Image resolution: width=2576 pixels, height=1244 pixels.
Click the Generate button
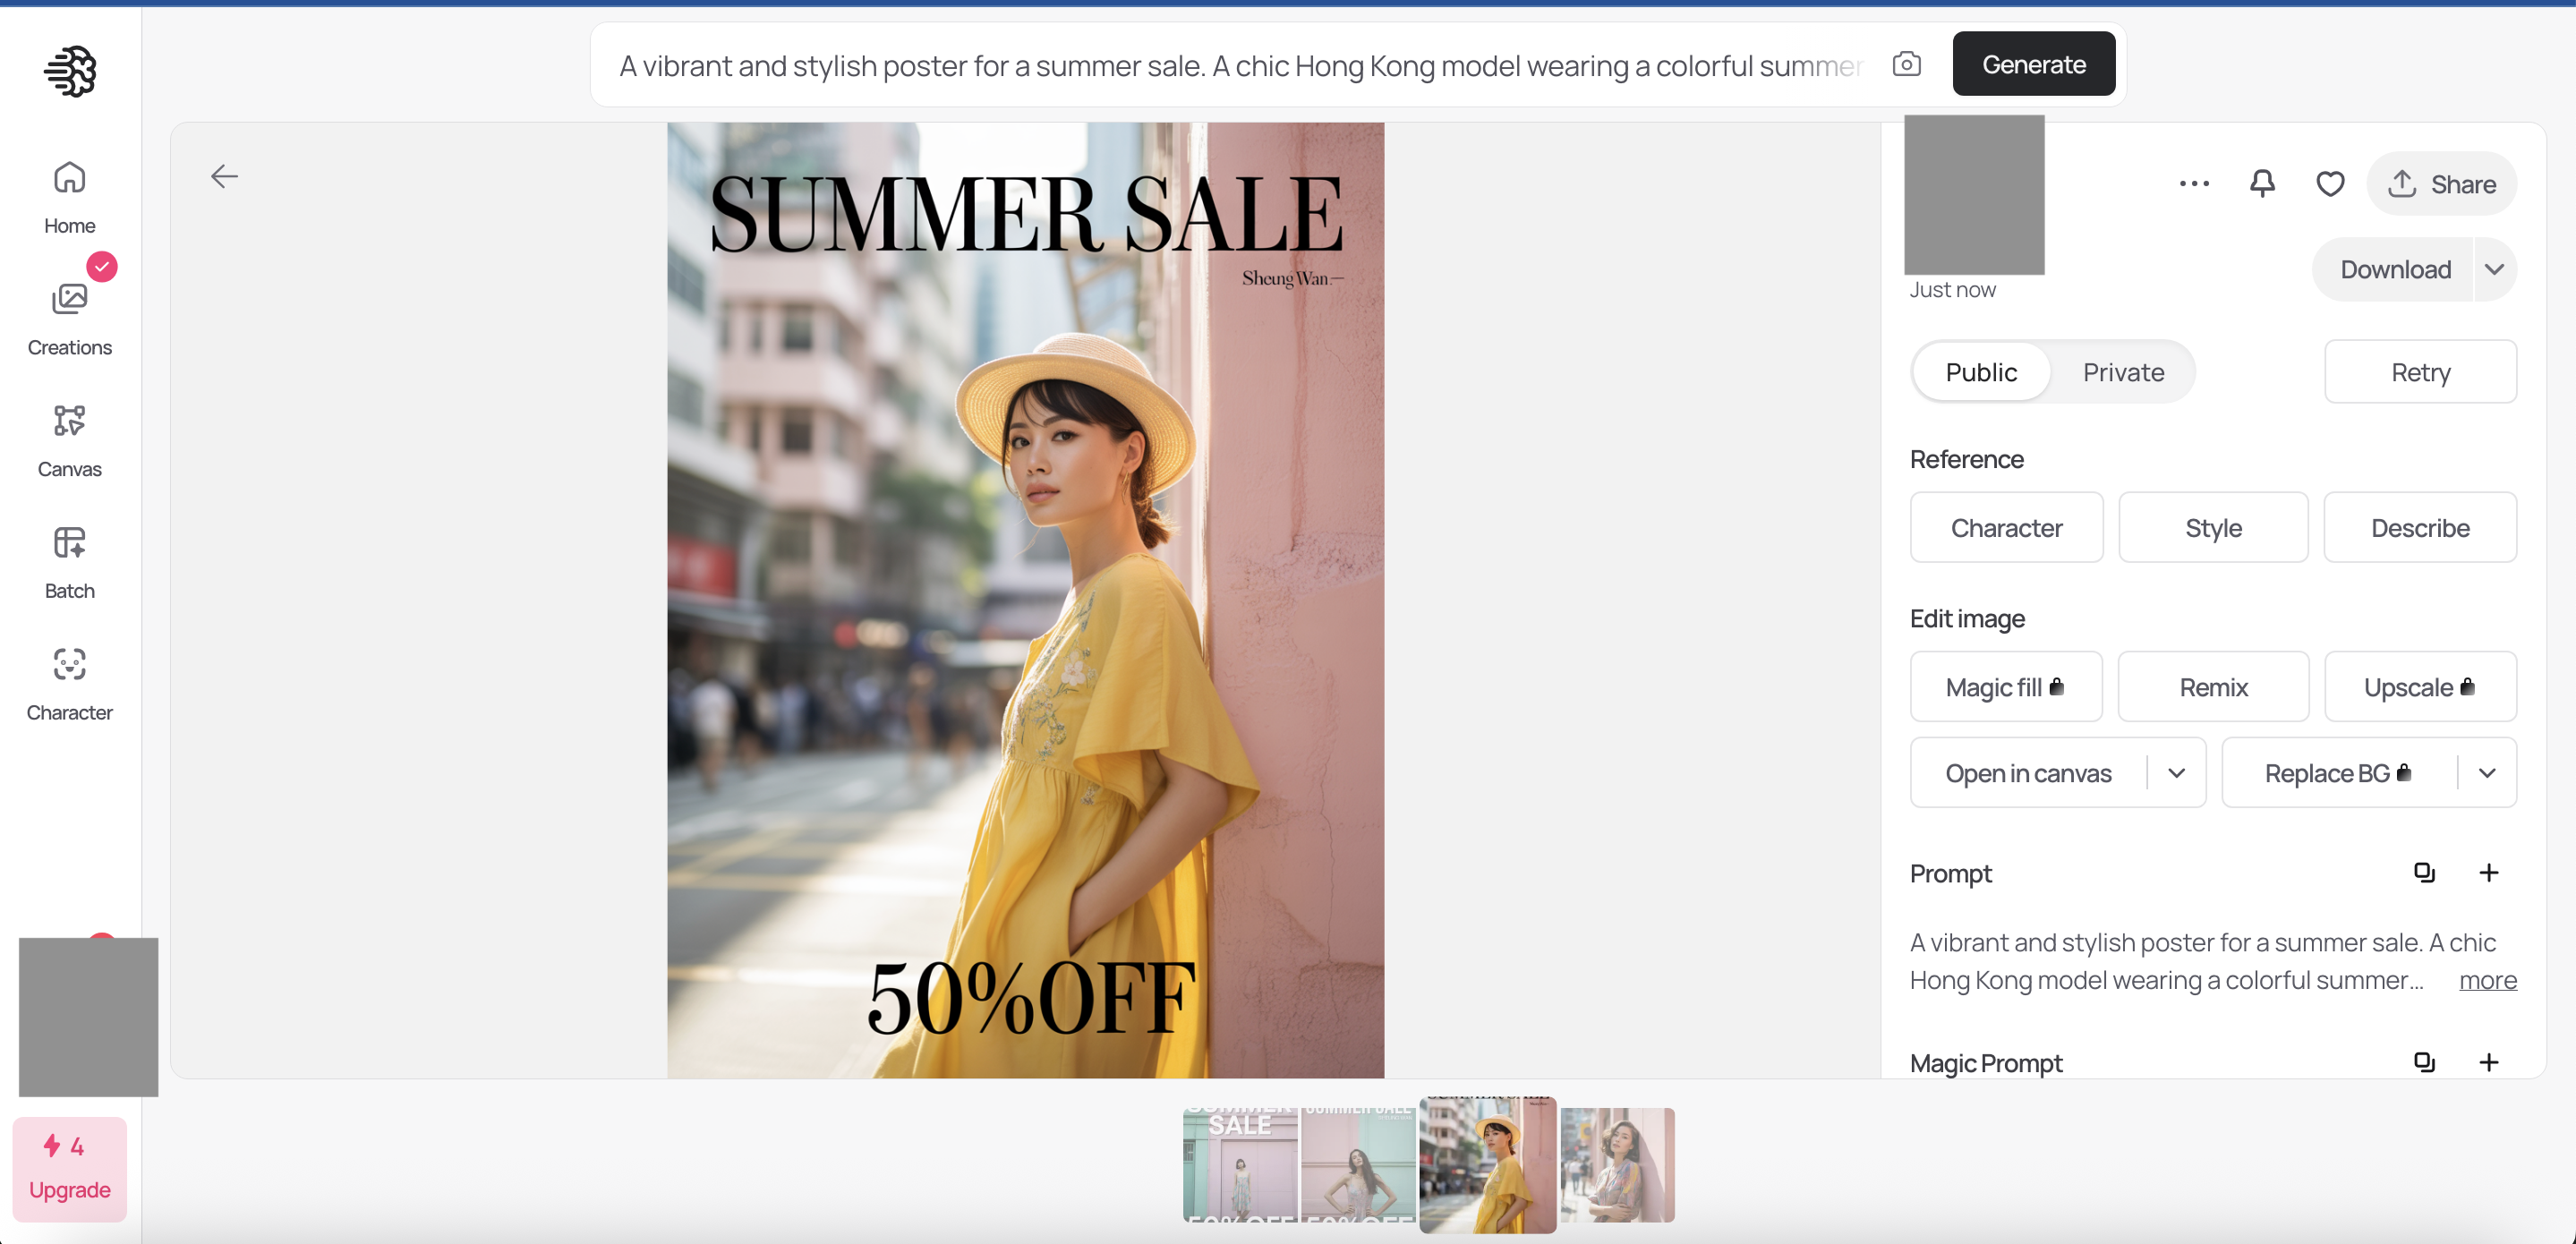pos(2033,64)
